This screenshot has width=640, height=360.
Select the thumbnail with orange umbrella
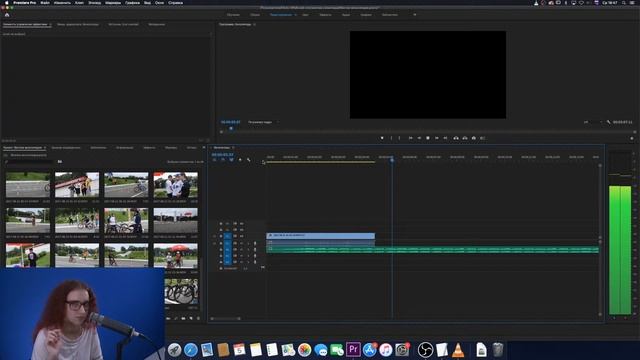[176, 255]
